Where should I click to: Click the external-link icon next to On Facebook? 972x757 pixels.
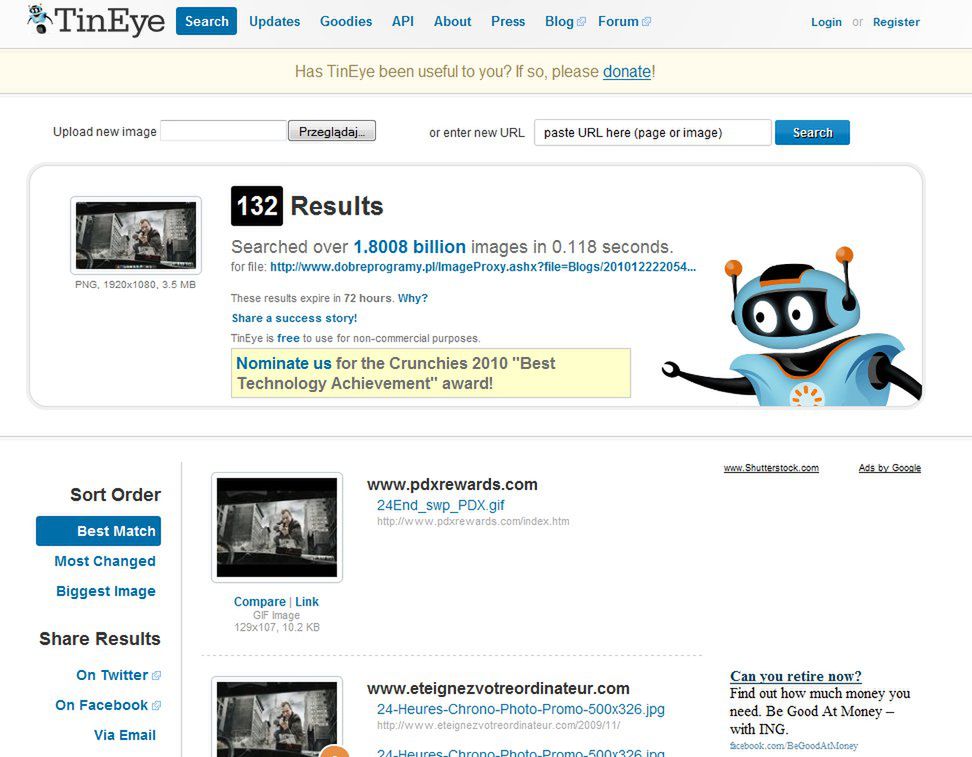click(156, 706)
